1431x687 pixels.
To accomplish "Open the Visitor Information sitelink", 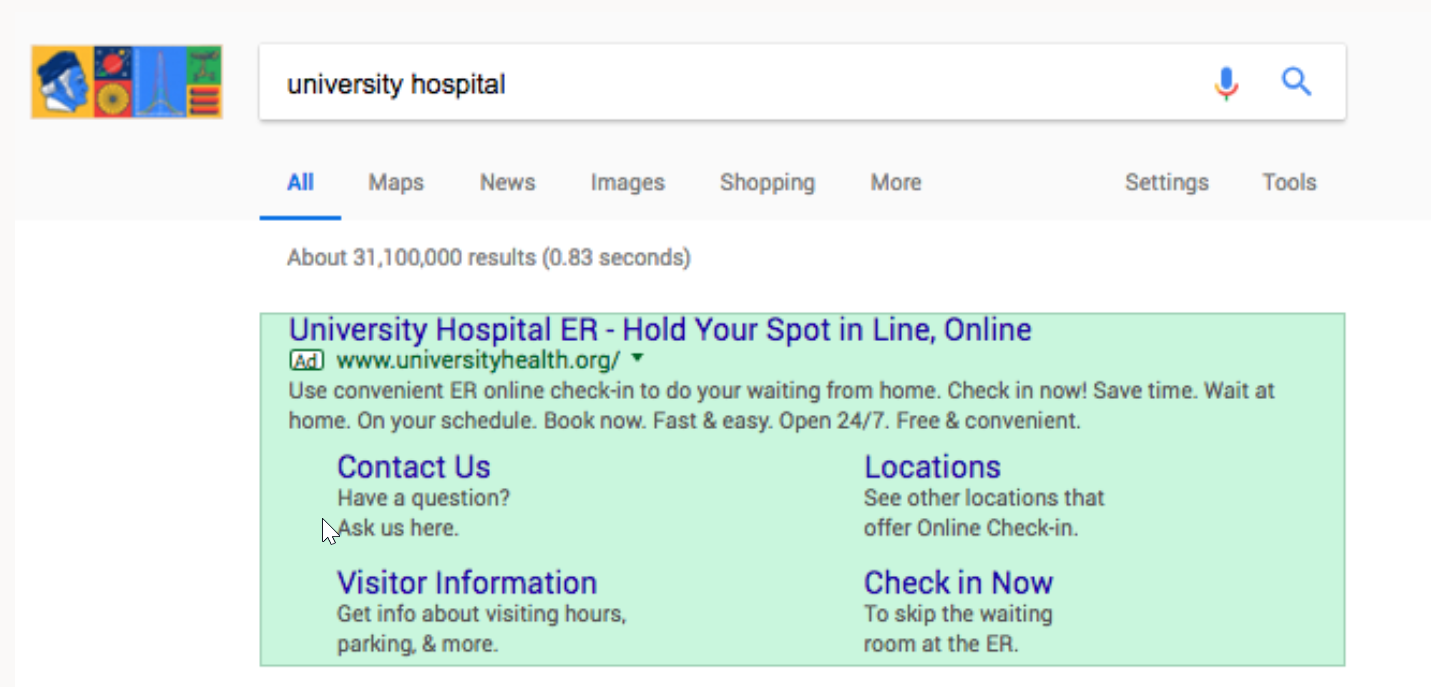I will [467, 582].
